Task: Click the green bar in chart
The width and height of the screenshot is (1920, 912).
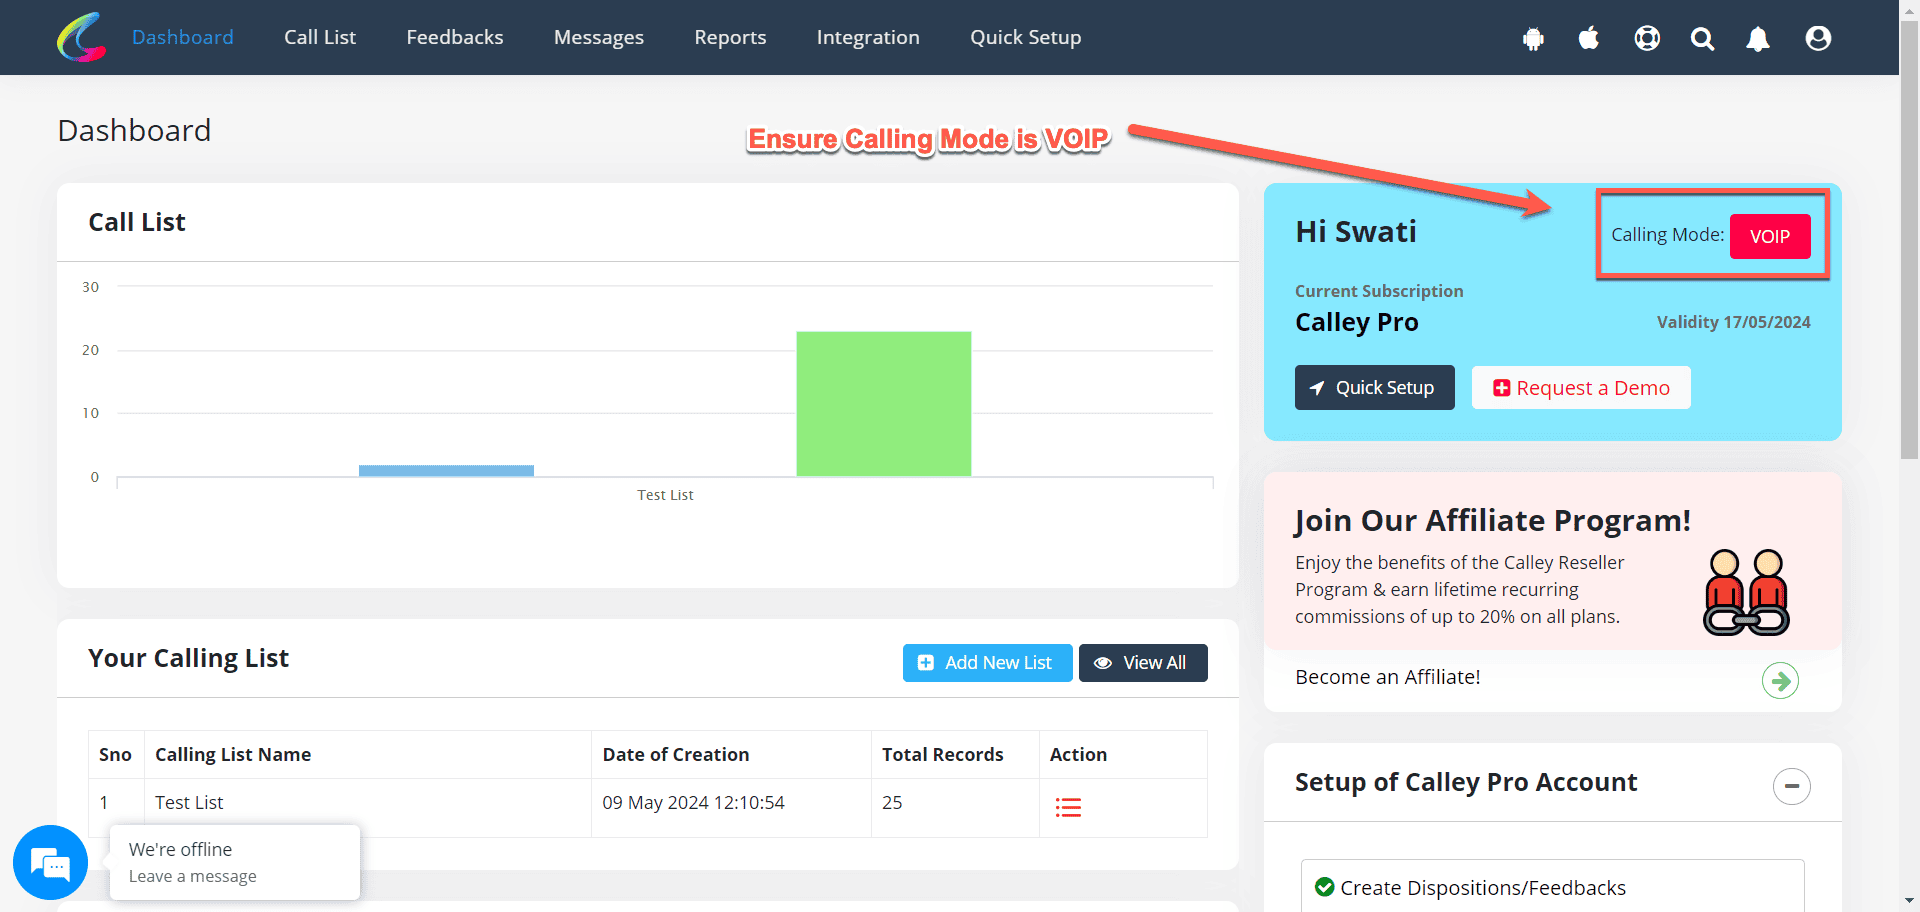Action: (x=883, y=403)
